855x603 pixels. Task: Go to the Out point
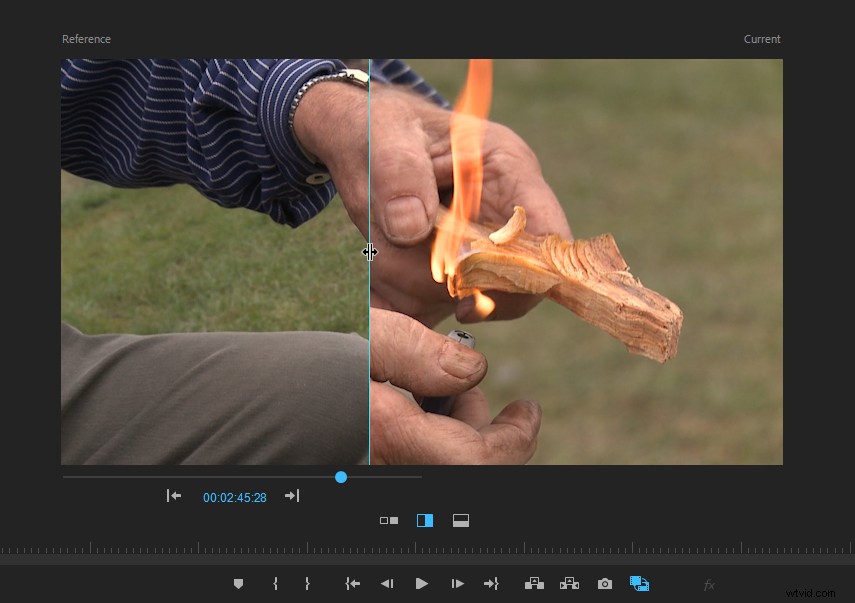click(492, 583)
